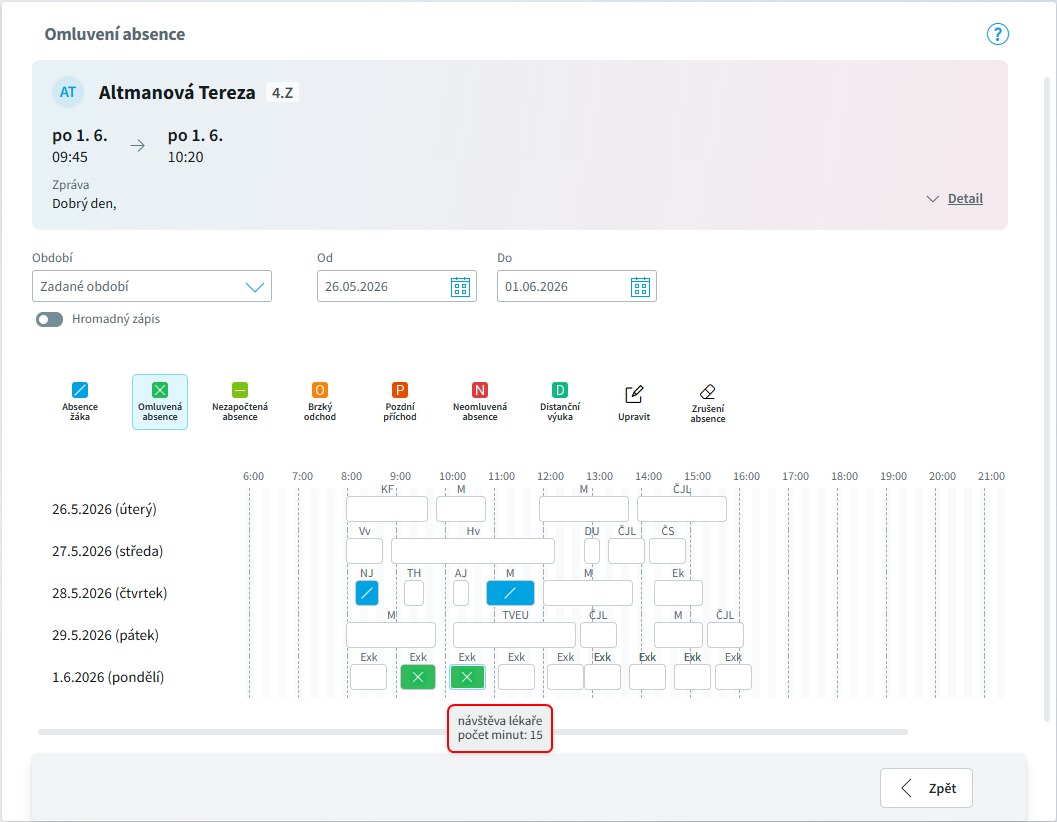Viewport: 1057px width, 822px height.
Task: Select the Upravit pencil tool
Action: tap(634, 403)
